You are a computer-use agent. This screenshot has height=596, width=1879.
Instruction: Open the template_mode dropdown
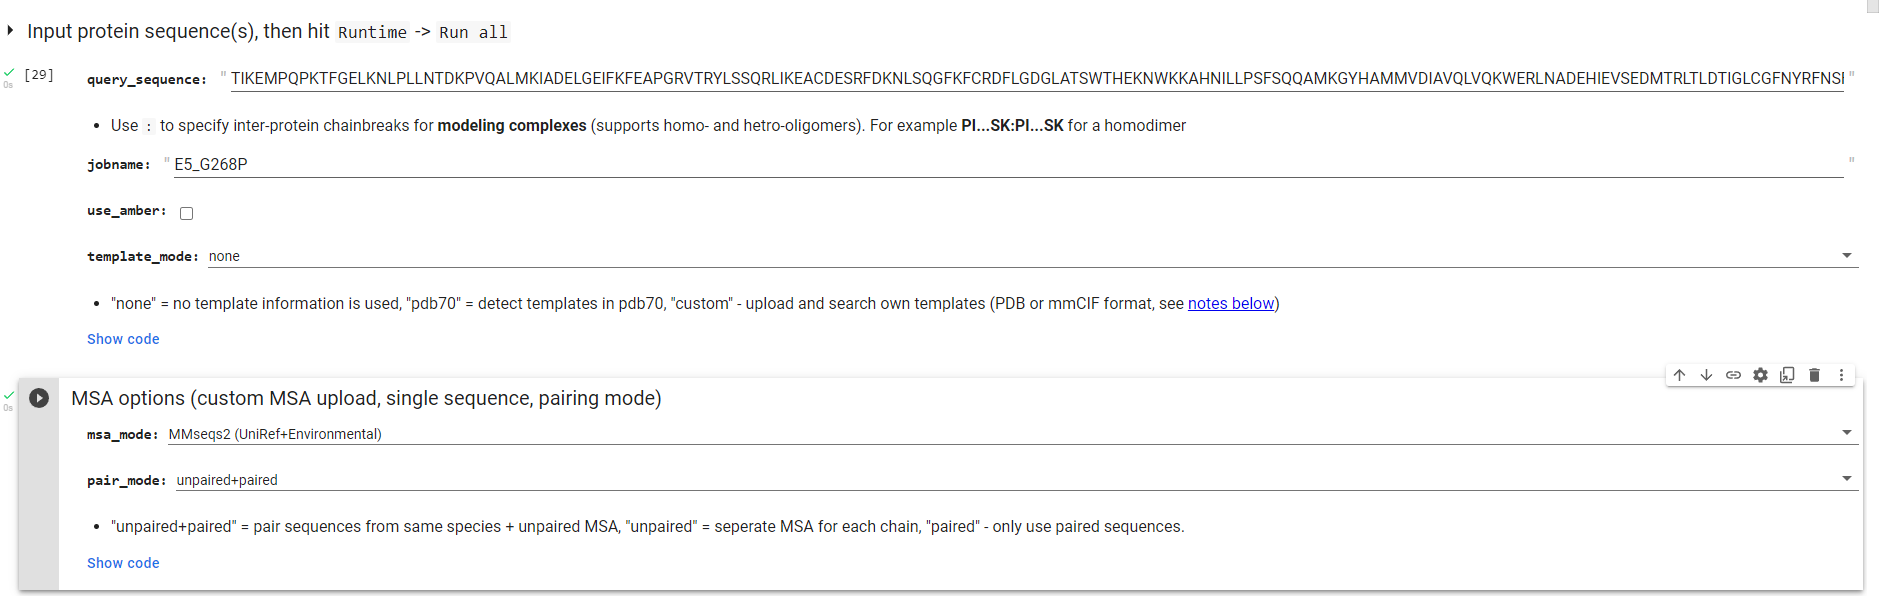(x=1846, y=255)
